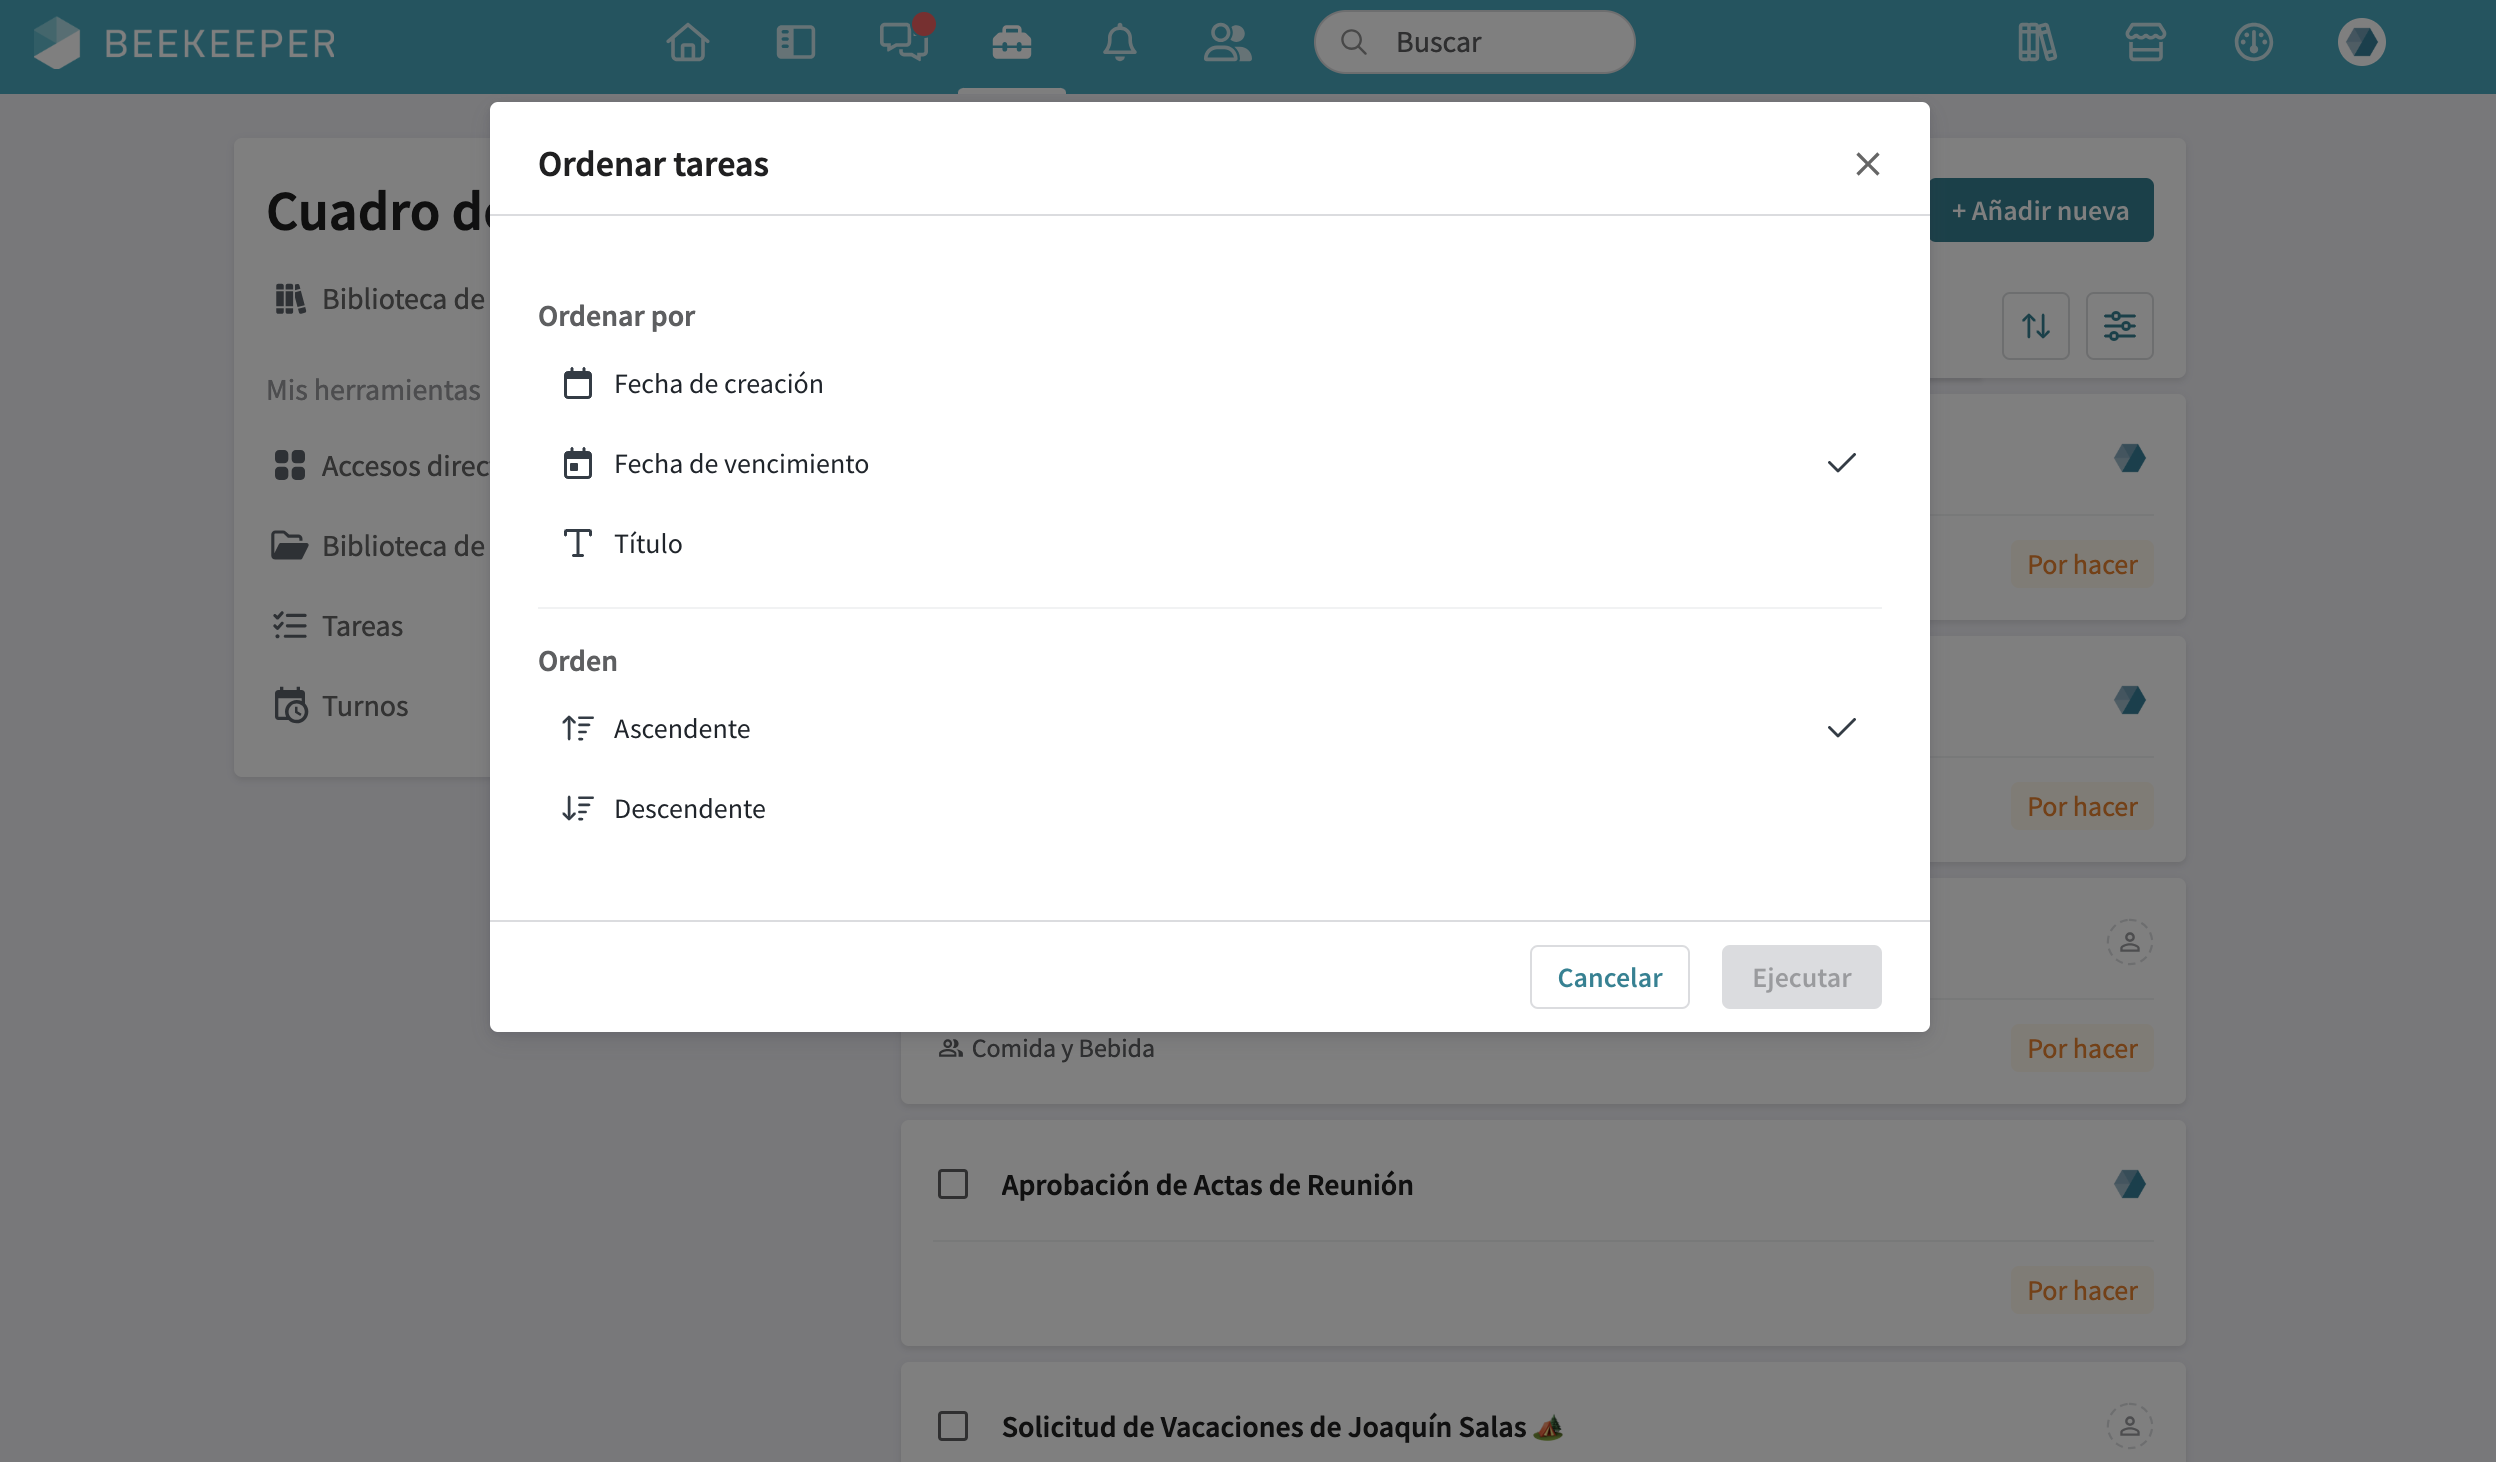Click unassigned avatar above Comida y Bebida status

[x=2130, y=942]
